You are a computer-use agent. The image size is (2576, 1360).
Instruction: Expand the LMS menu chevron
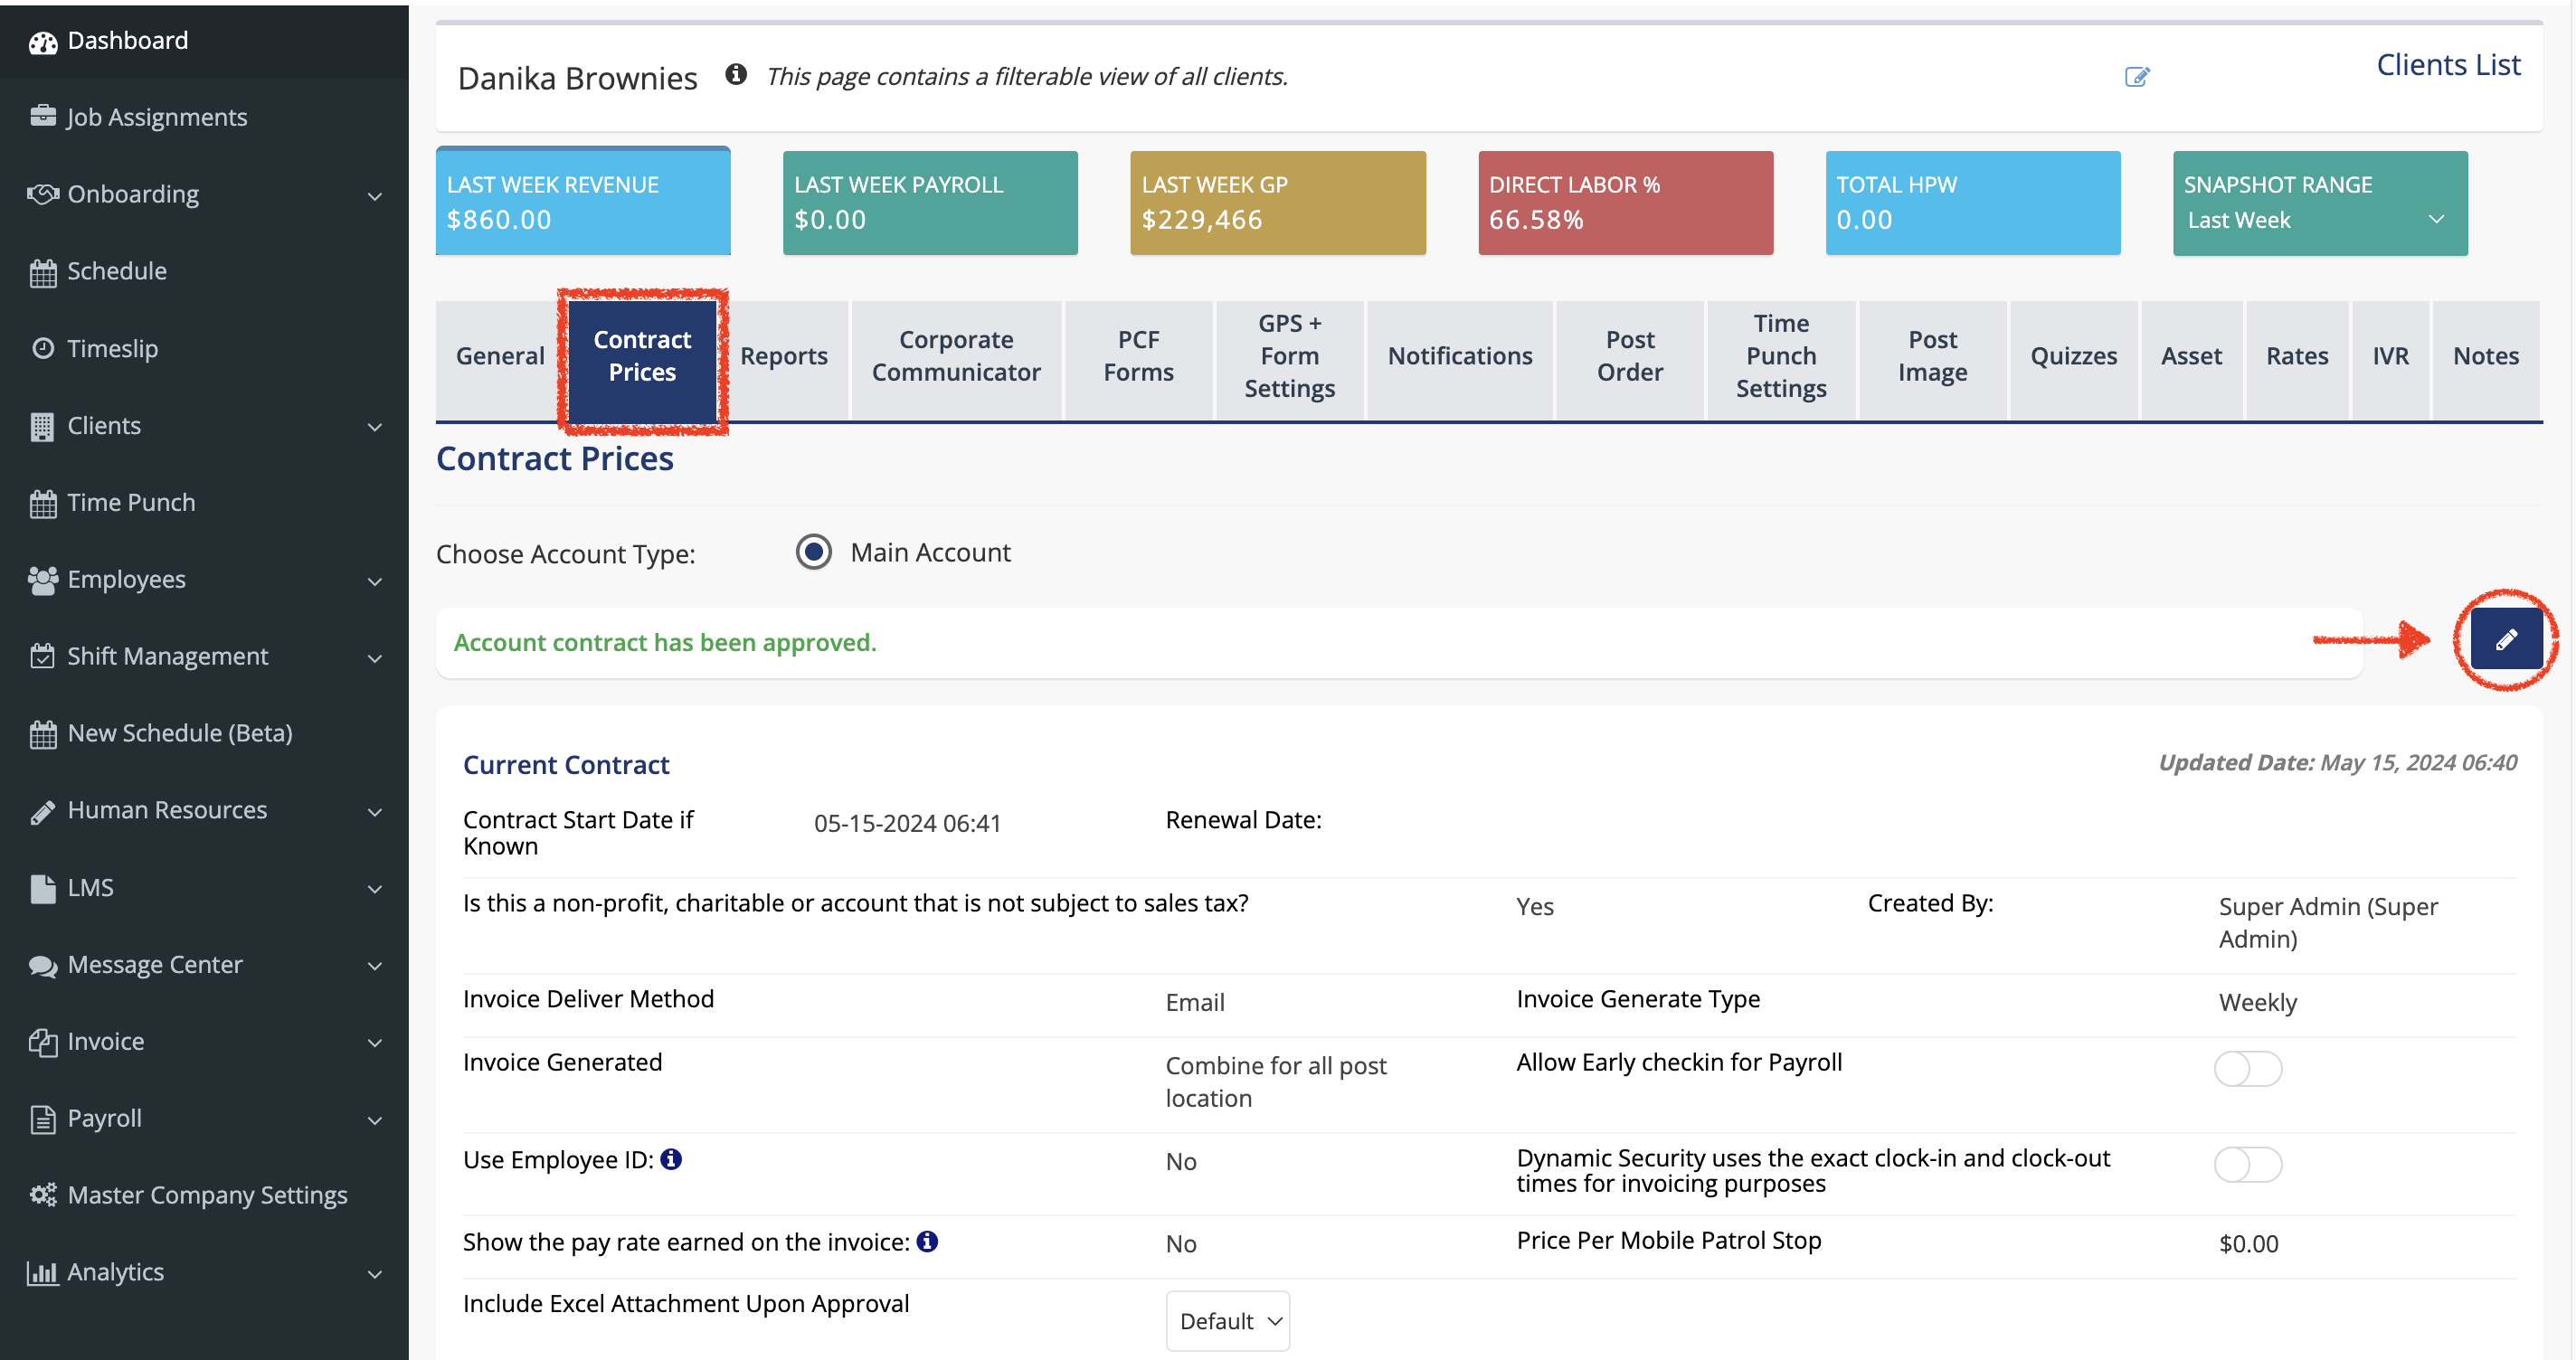pos(375,889)
